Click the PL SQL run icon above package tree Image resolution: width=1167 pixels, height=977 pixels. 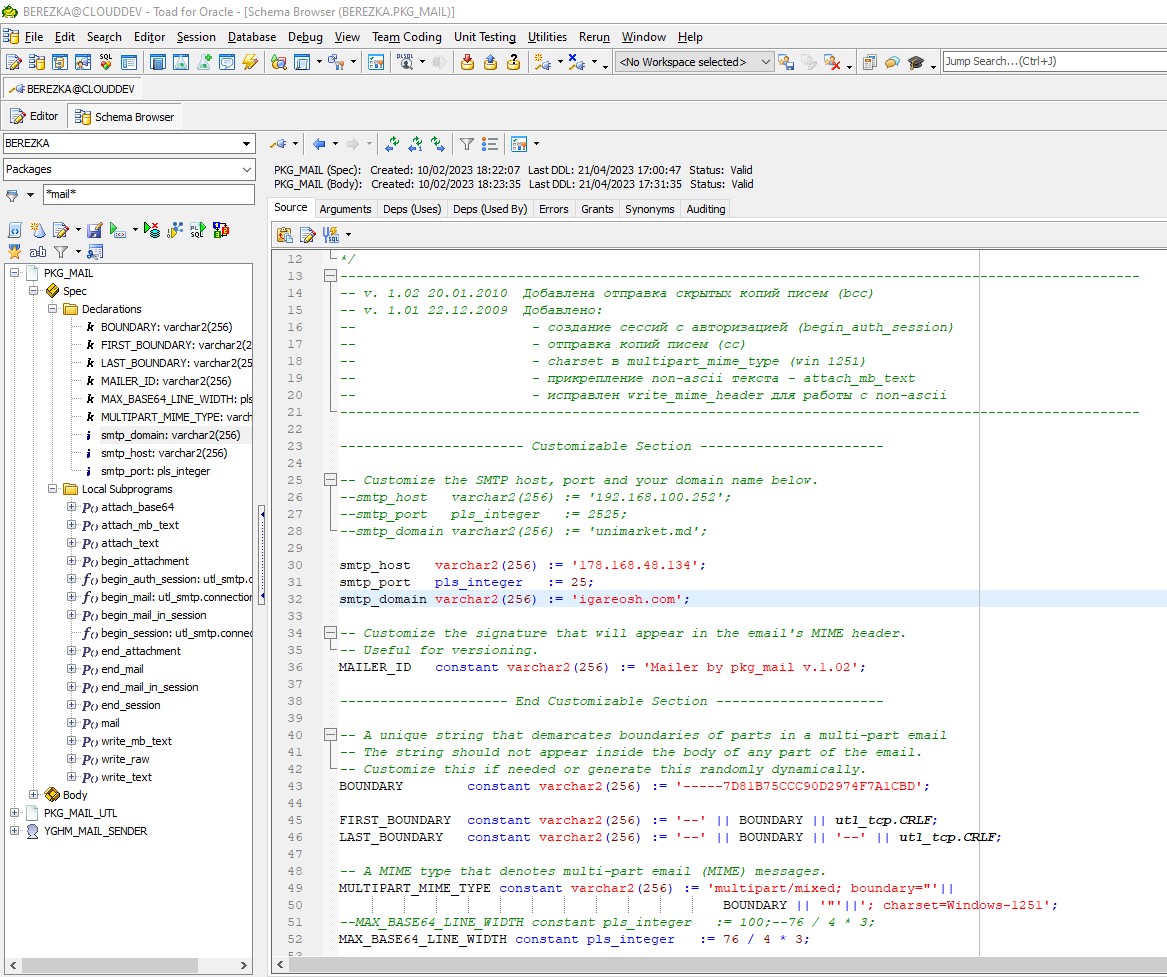pos(197,230)
